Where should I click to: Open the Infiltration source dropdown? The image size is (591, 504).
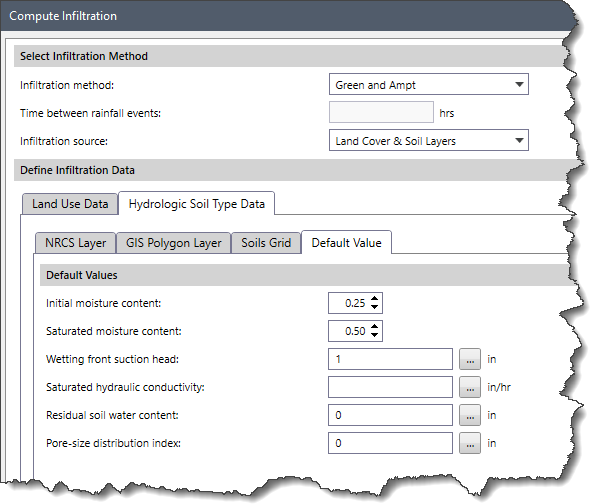point(429,141)
